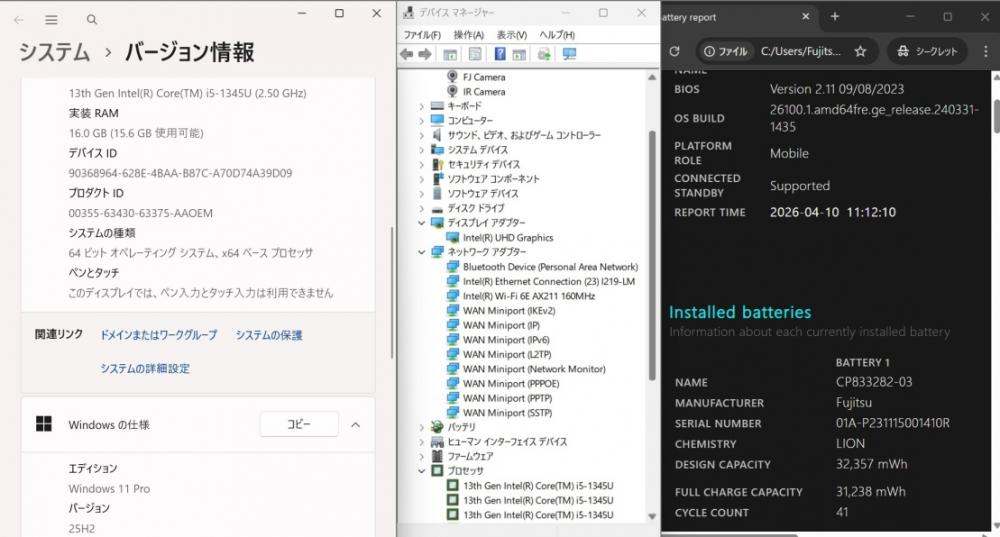Screen dimensions: 1000x537
Task: Open the Settings hamburger navigation menu
Action: [52, 20]
